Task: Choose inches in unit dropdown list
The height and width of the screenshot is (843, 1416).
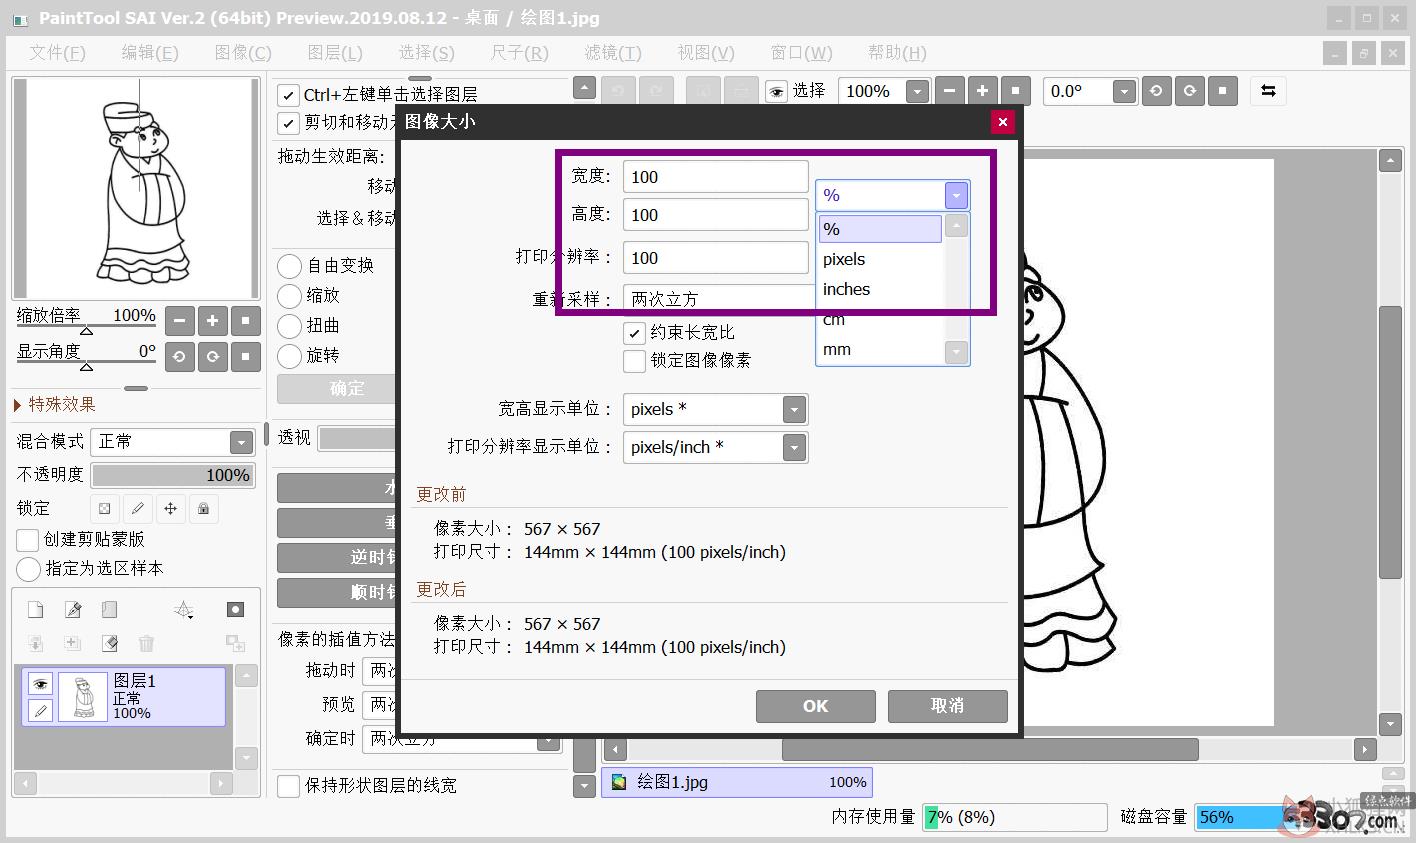Action: coord(880,289)
